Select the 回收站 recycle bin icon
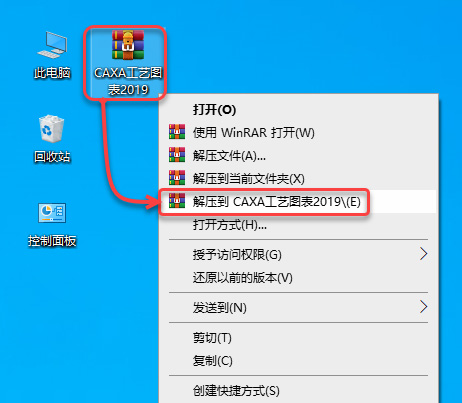The image size is (462, 403). point(52,139)
